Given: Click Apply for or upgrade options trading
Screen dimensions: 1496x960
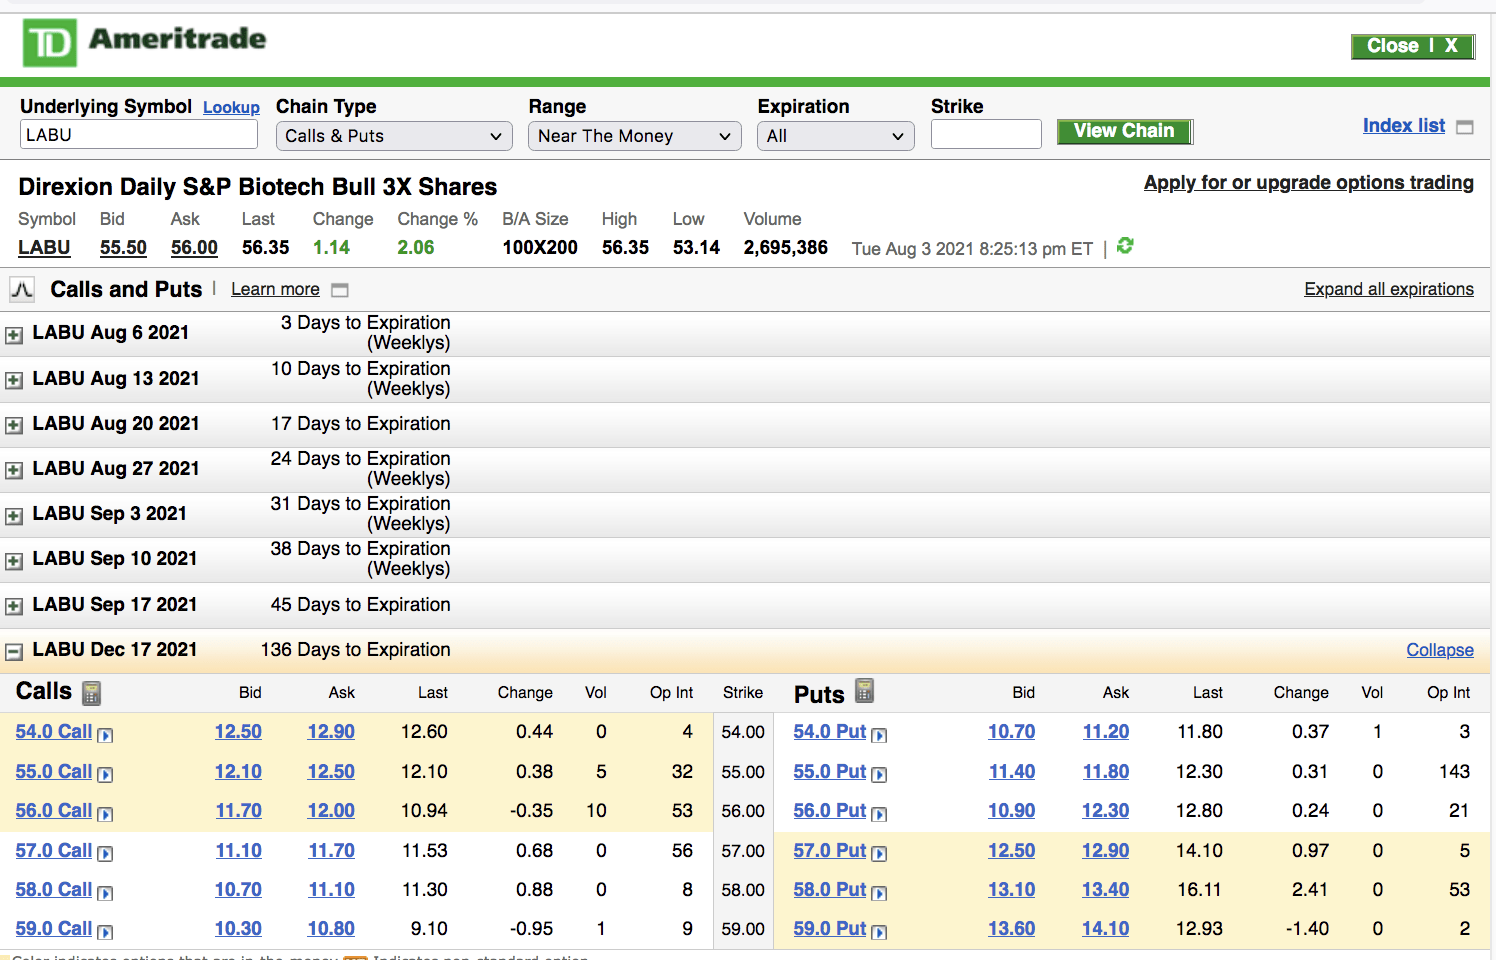Looking at the screenshot, I should click(1308, 183).
